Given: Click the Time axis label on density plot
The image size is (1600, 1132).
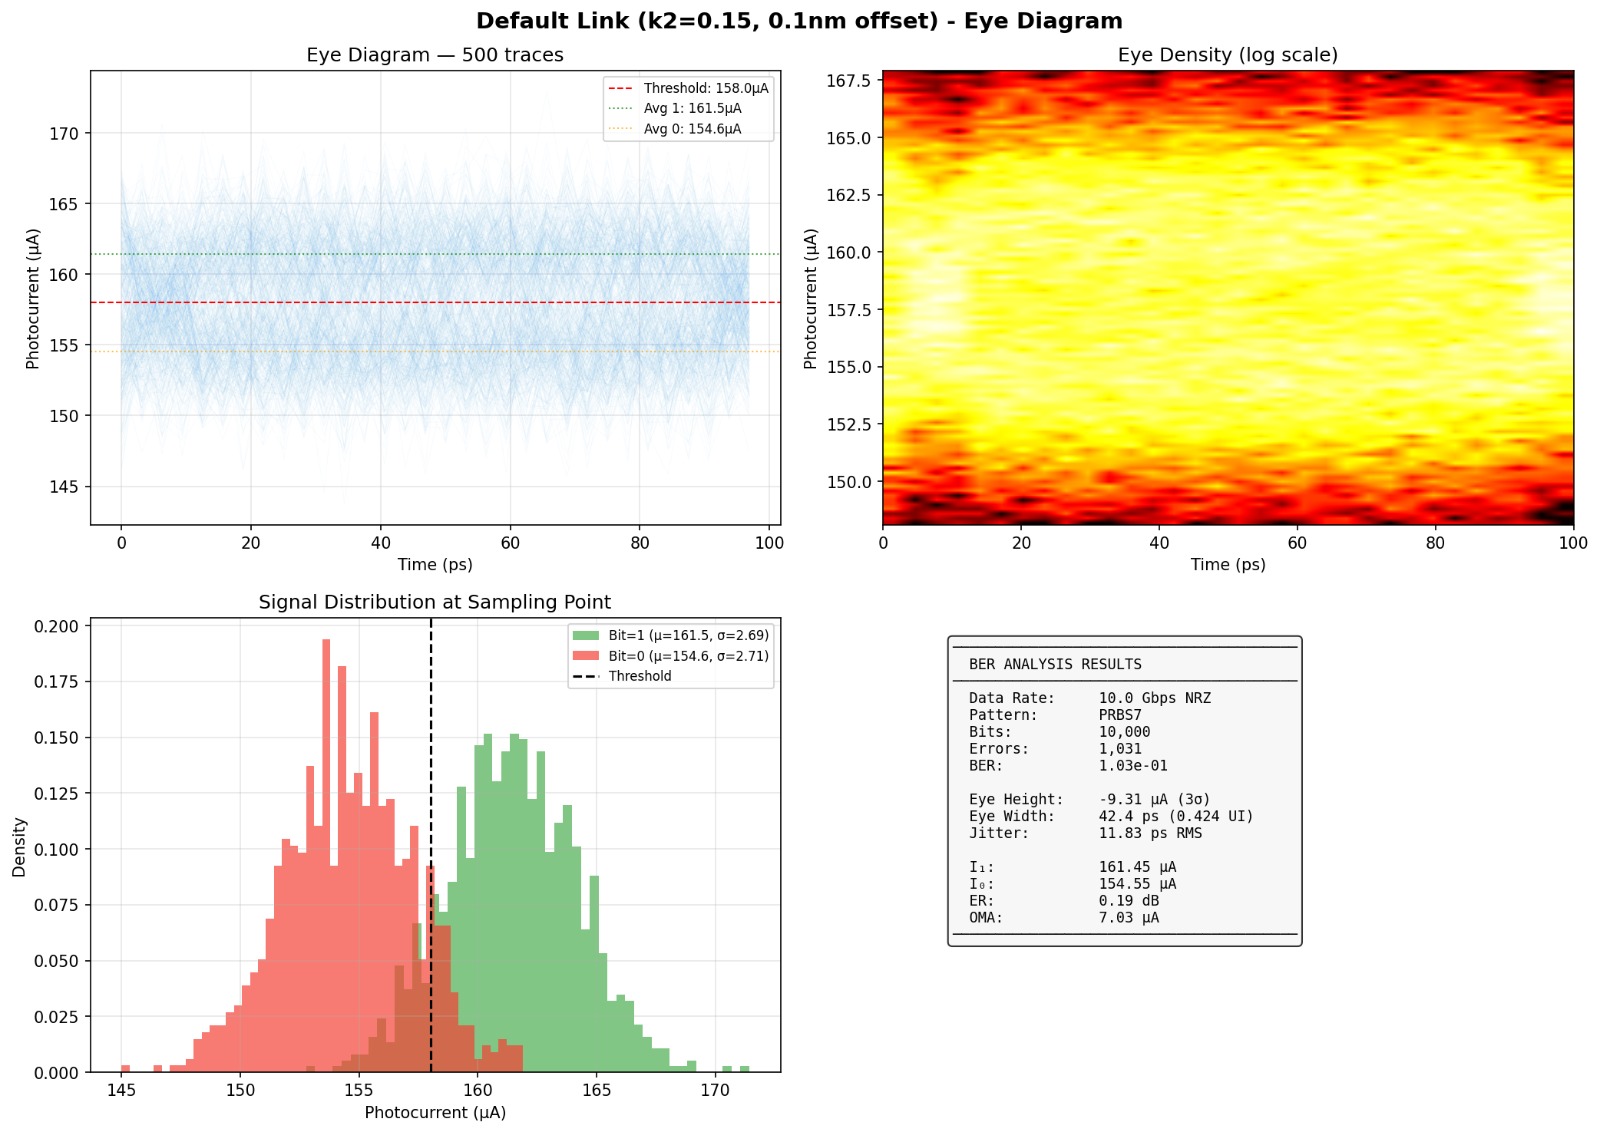Looking at the screenshot, I should coord(1230,565).
